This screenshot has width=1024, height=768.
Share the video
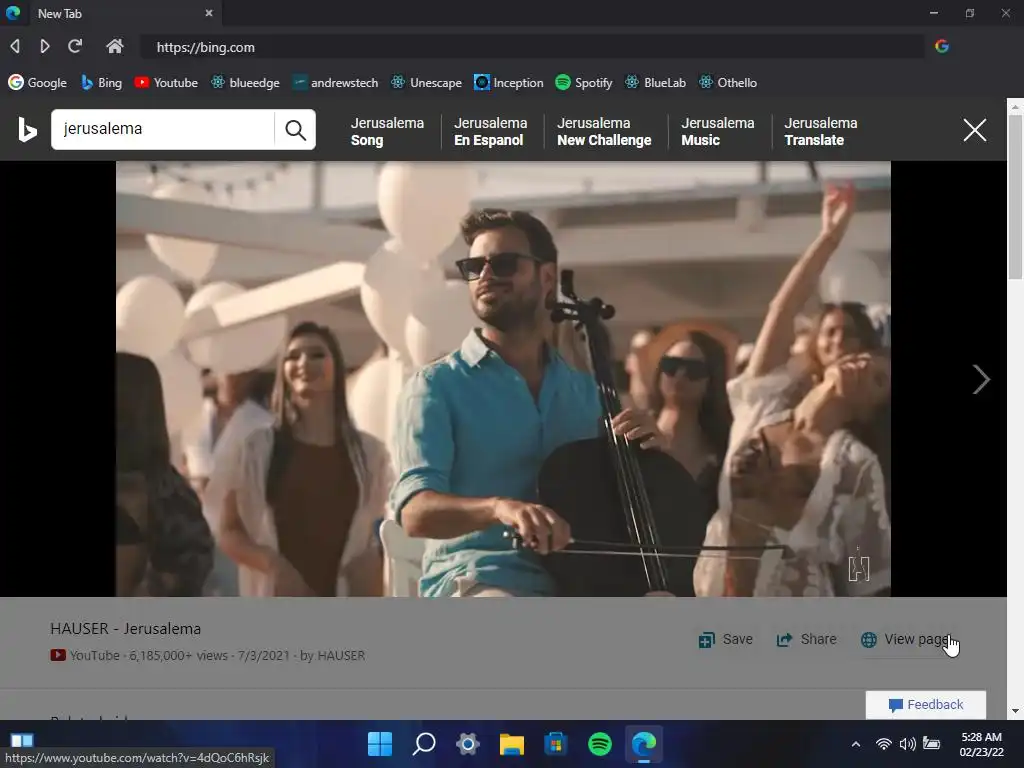point(807,639)
